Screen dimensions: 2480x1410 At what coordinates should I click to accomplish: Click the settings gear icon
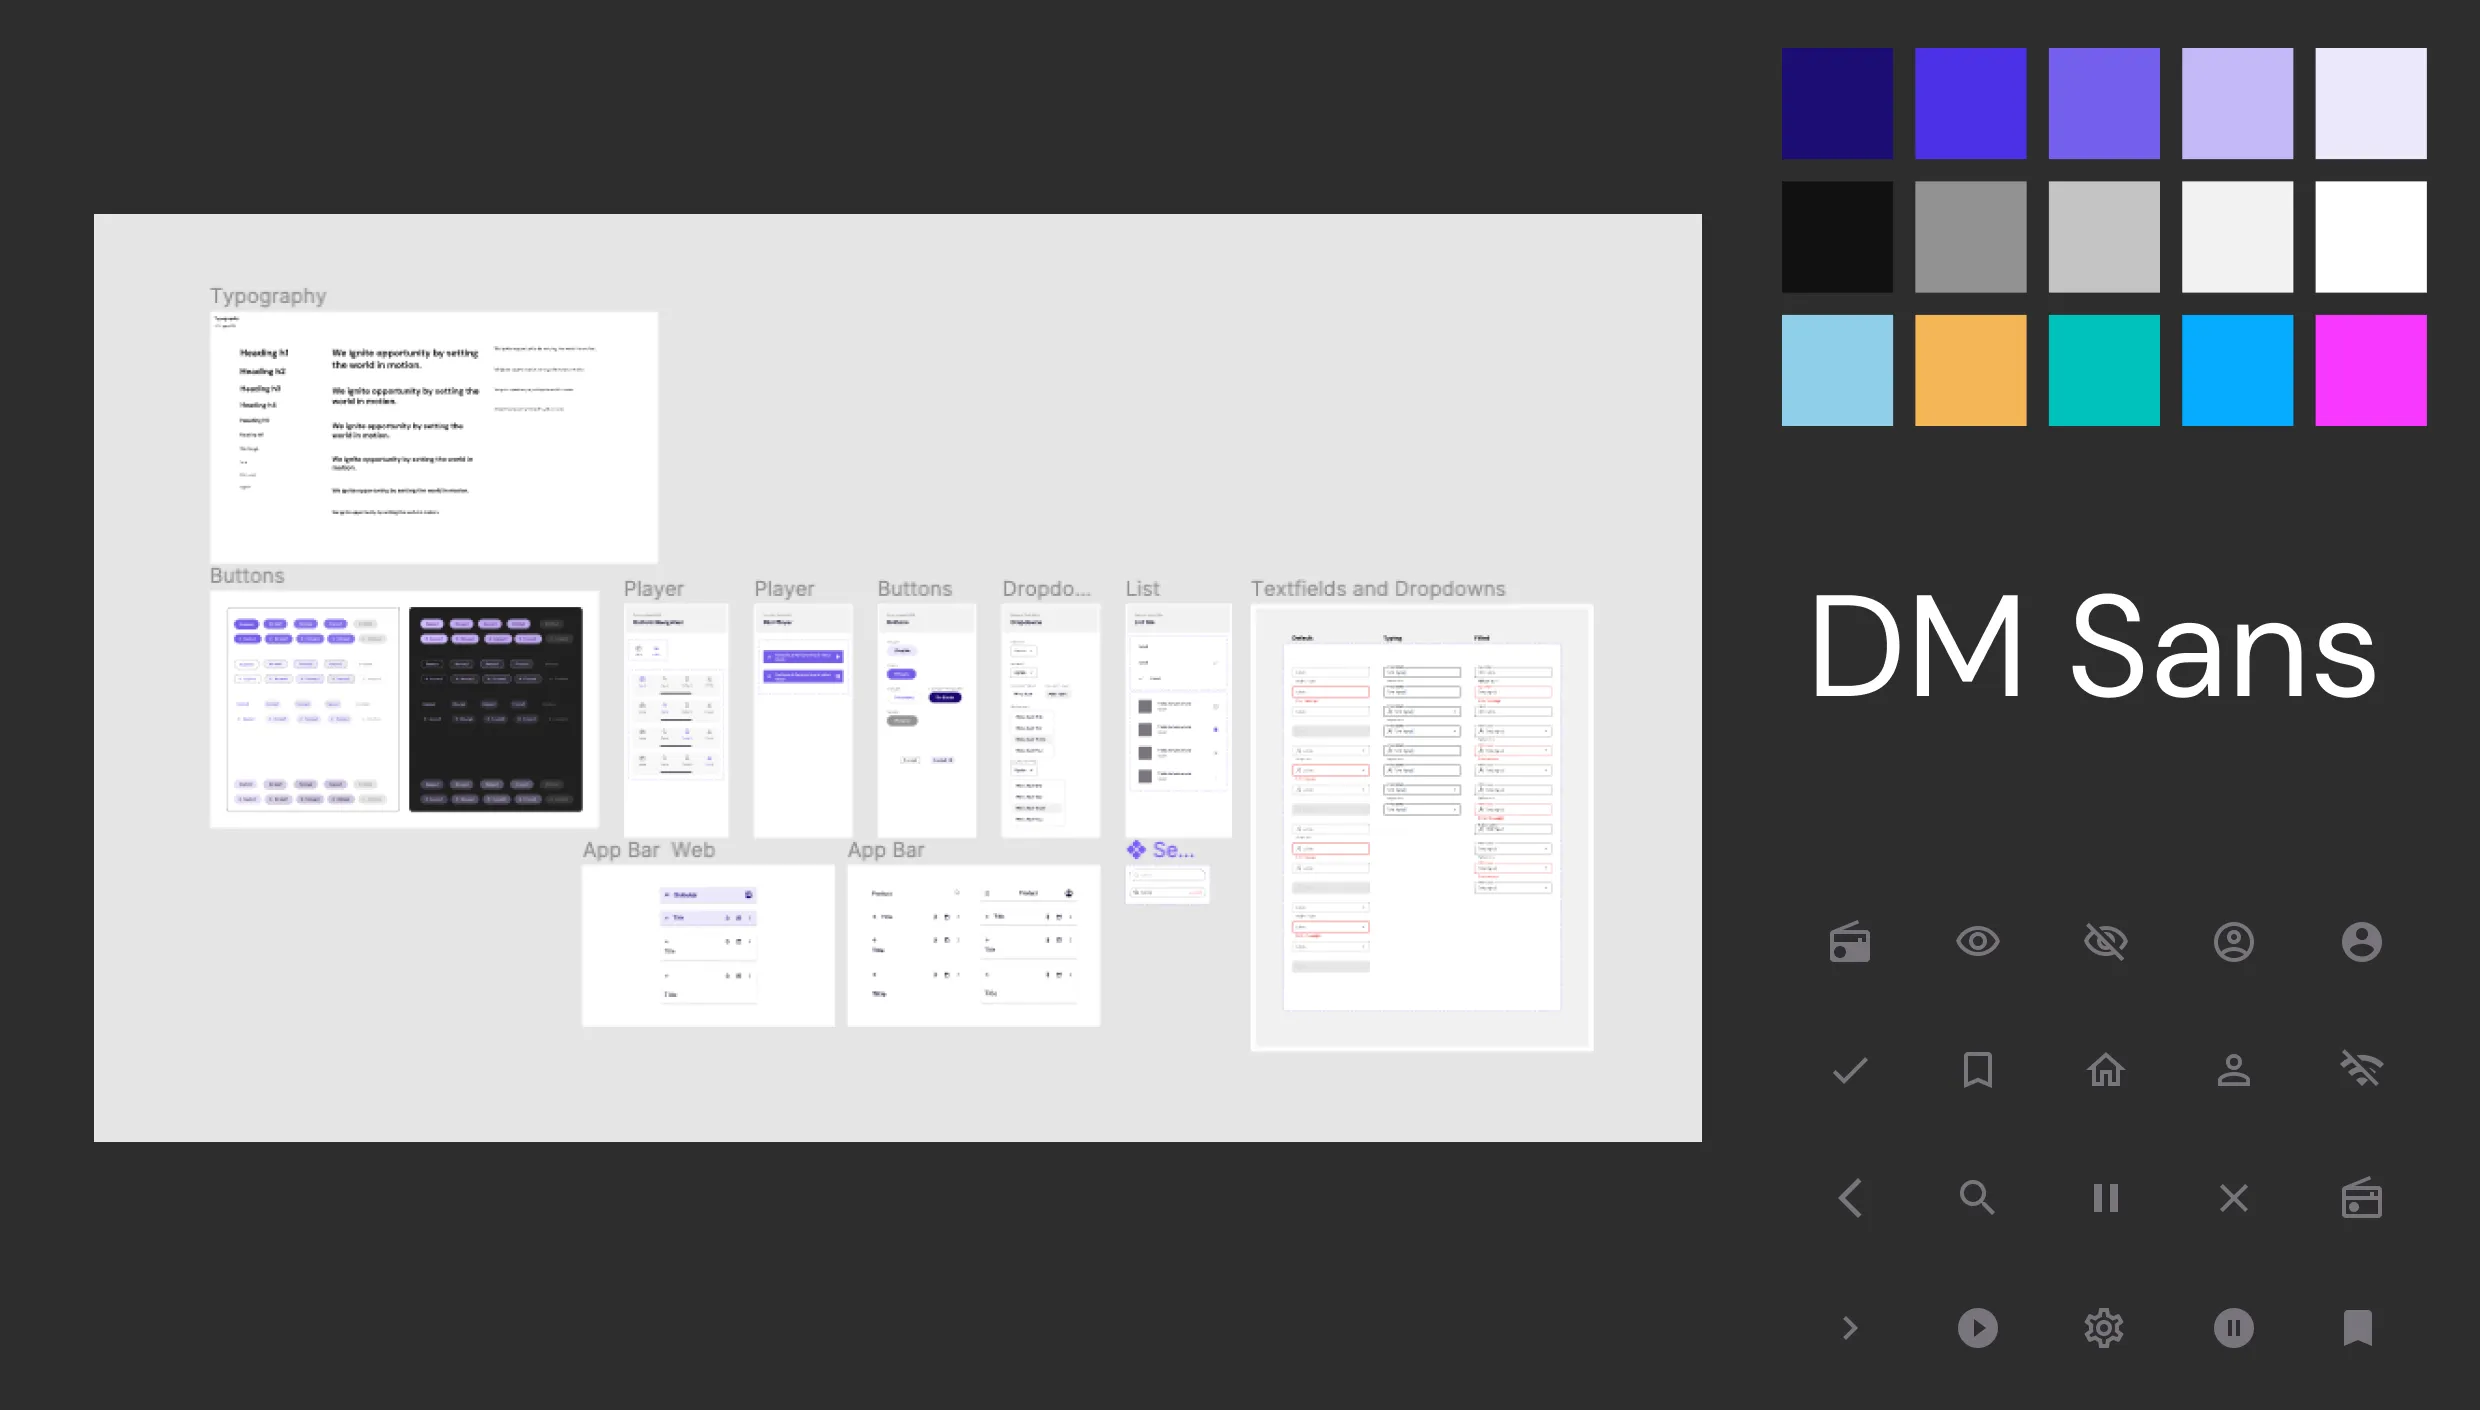coord(2105,1328)
